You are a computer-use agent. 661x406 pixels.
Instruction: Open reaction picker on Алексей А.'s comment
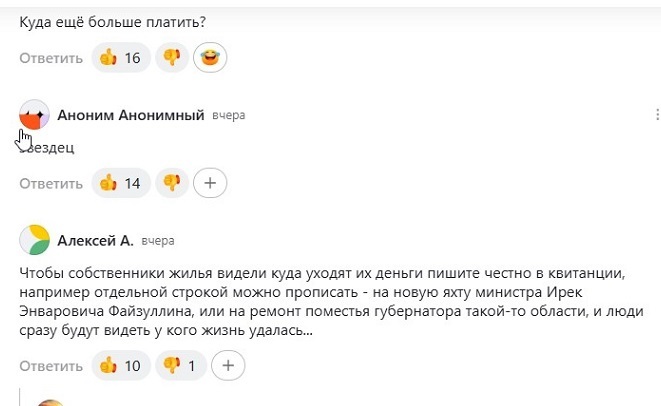point(228,366)
